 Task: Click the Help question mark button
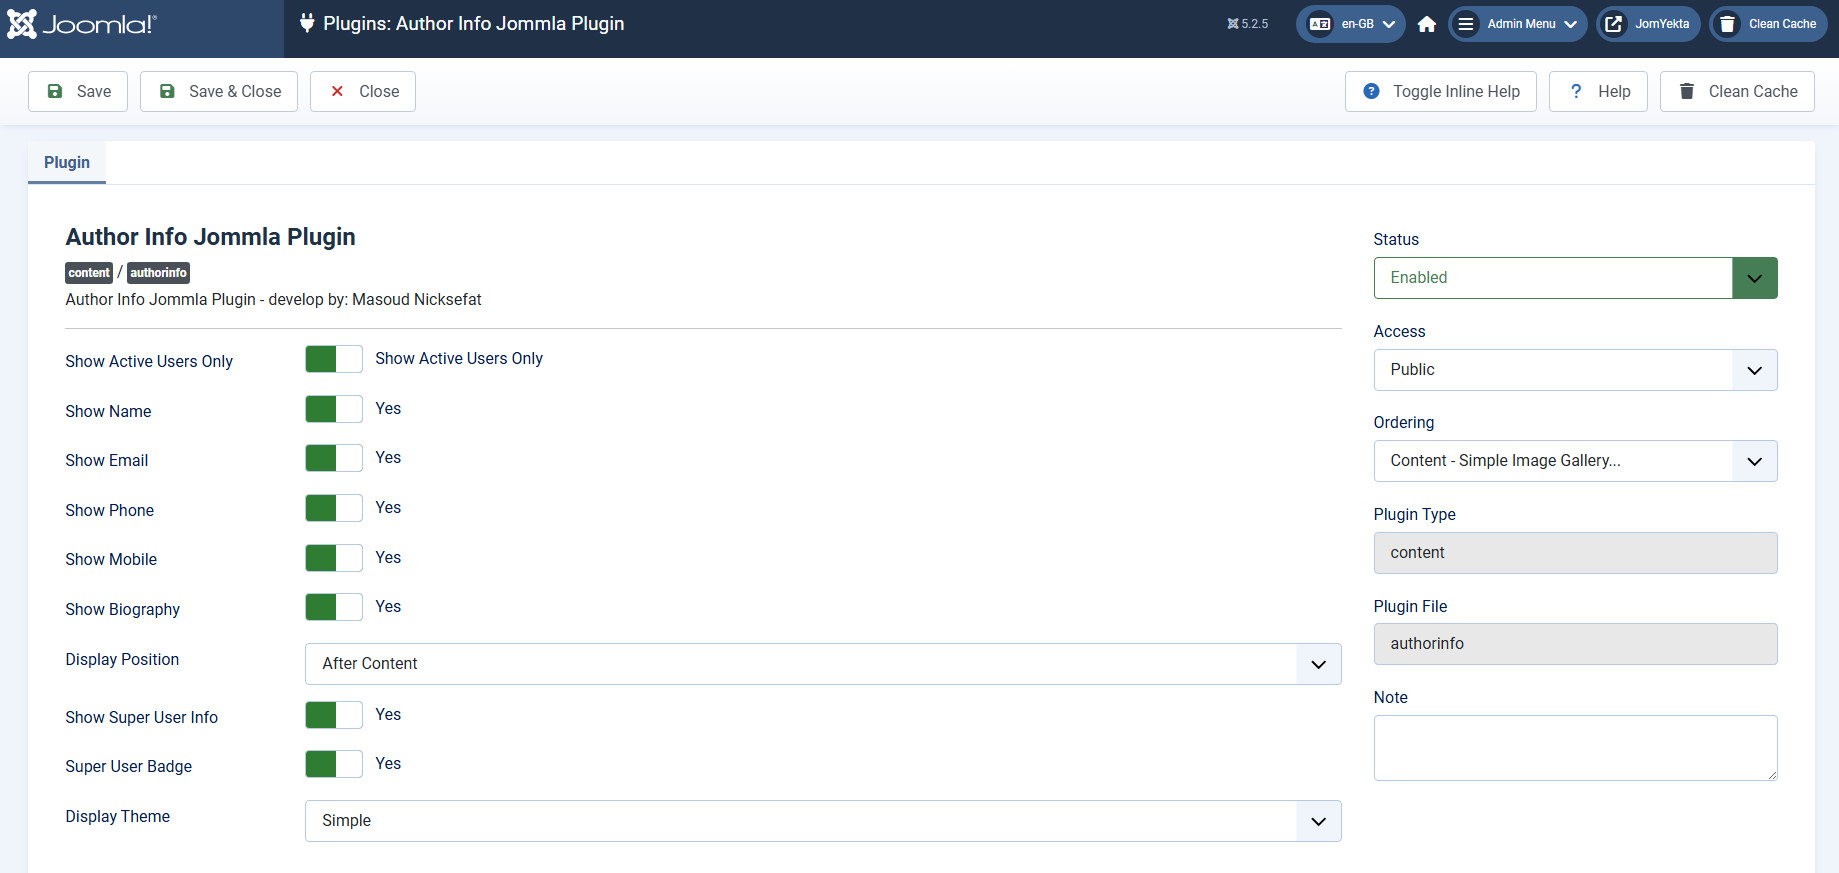pos(1598,92)
